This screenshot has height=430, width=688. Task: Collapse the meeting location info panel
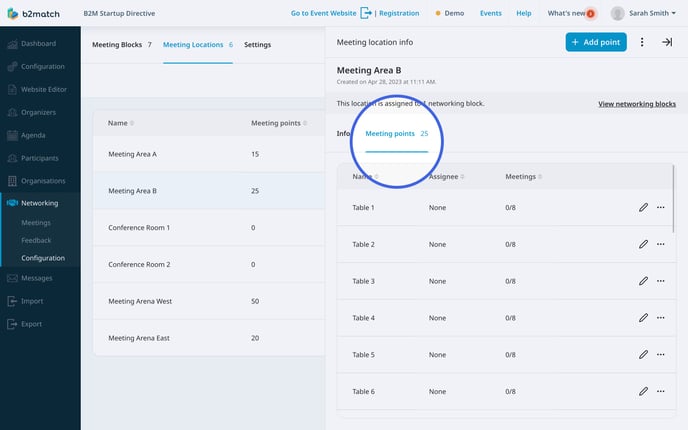667,42
